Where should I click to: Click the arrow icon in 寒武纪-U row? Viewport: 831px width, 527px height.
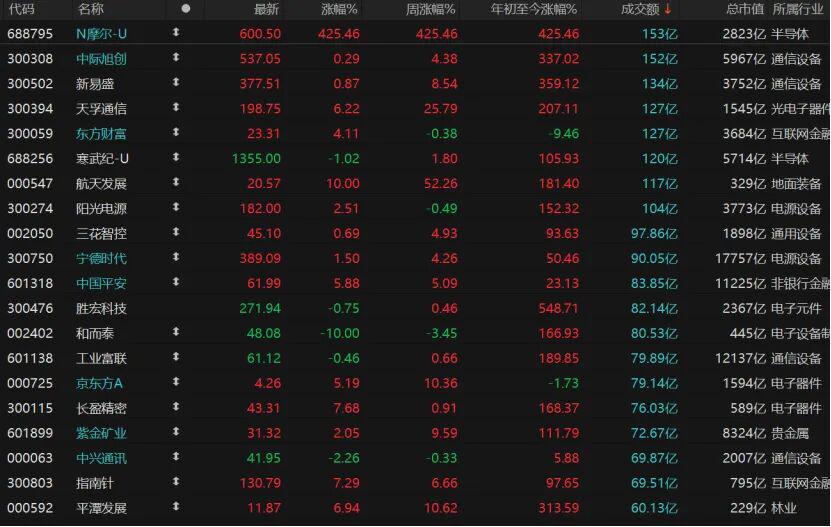[x=177, y=158]
